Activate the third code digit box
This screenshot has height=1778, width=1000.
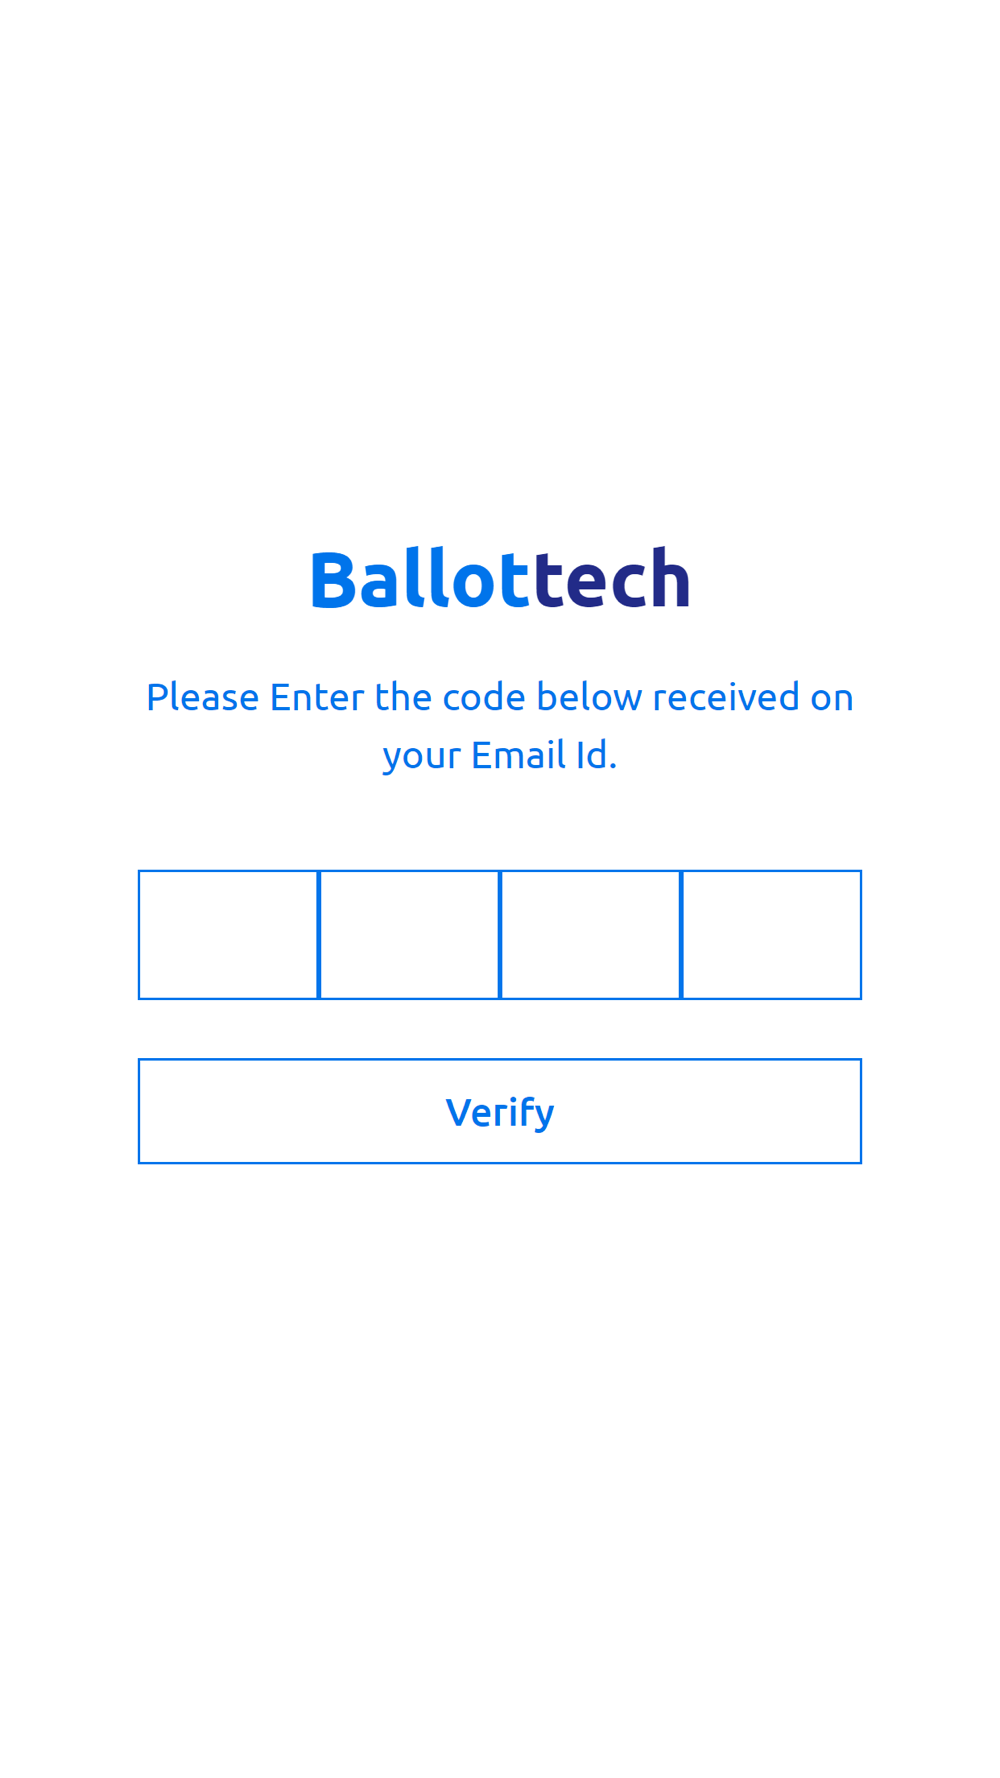click(590, 934)
